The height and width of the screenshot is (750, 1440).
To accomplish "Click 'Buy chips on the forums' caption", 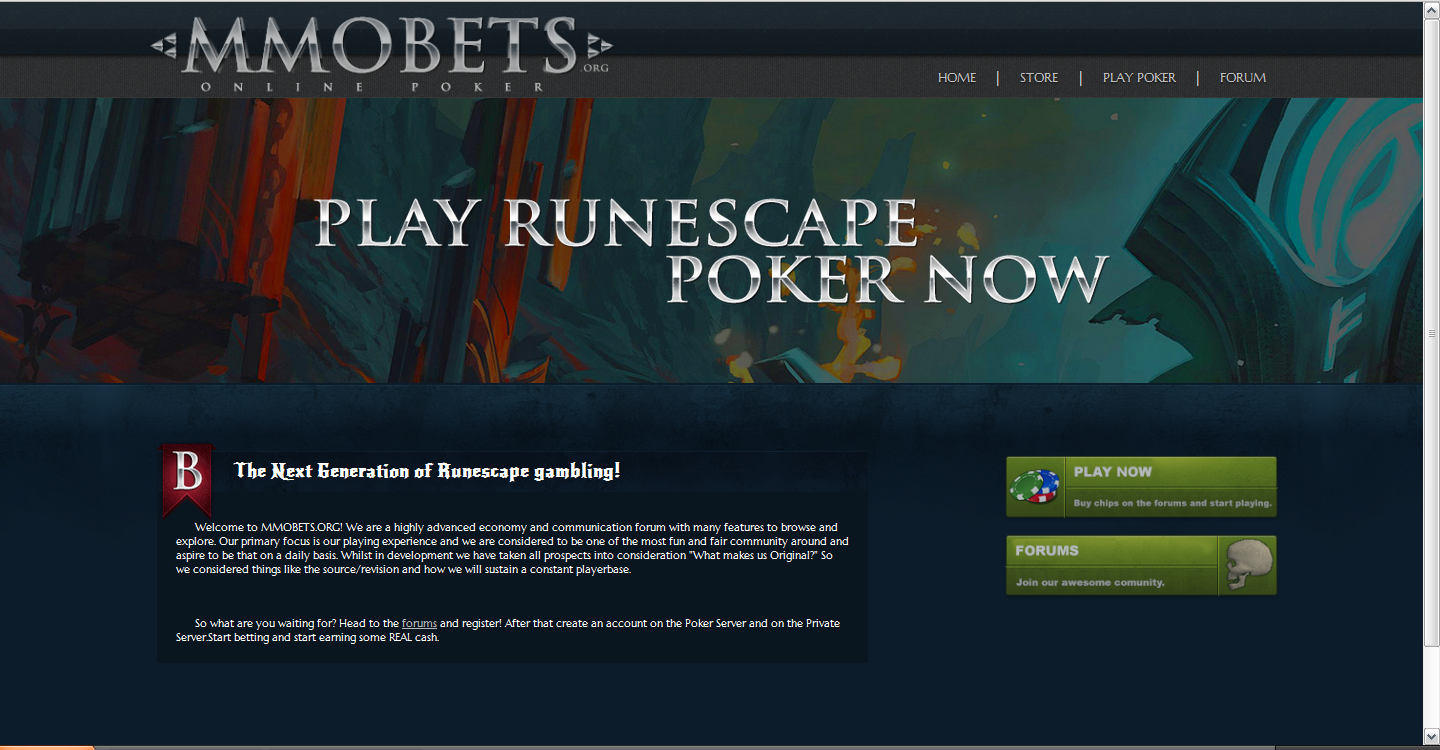I will pos(1172,503).
